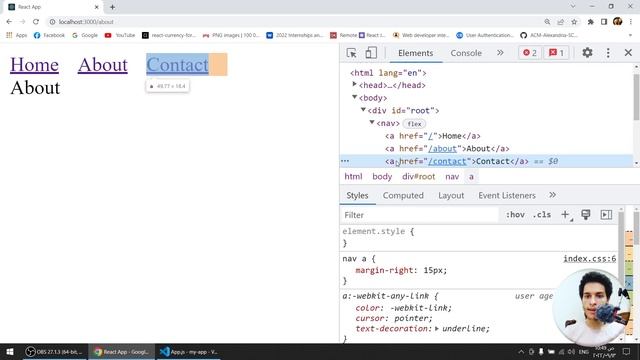640x360 pixels.
Task: Add new style rule plus icon
Action: pyautogui.click(x=565, y=215)
